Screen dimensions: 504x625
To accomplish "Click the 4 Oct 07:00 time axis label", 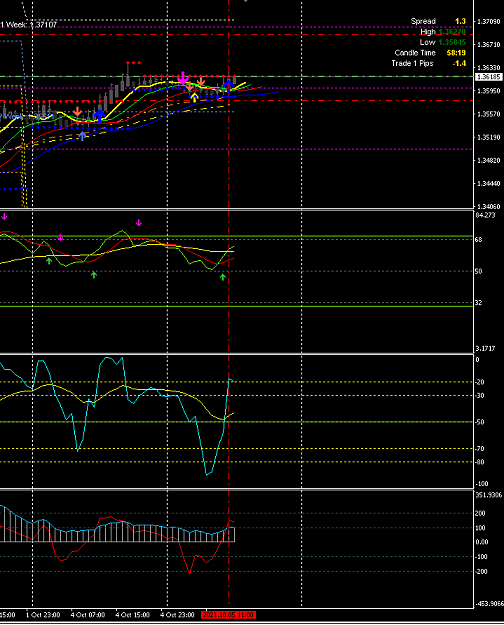I will [x=88, y=615].
